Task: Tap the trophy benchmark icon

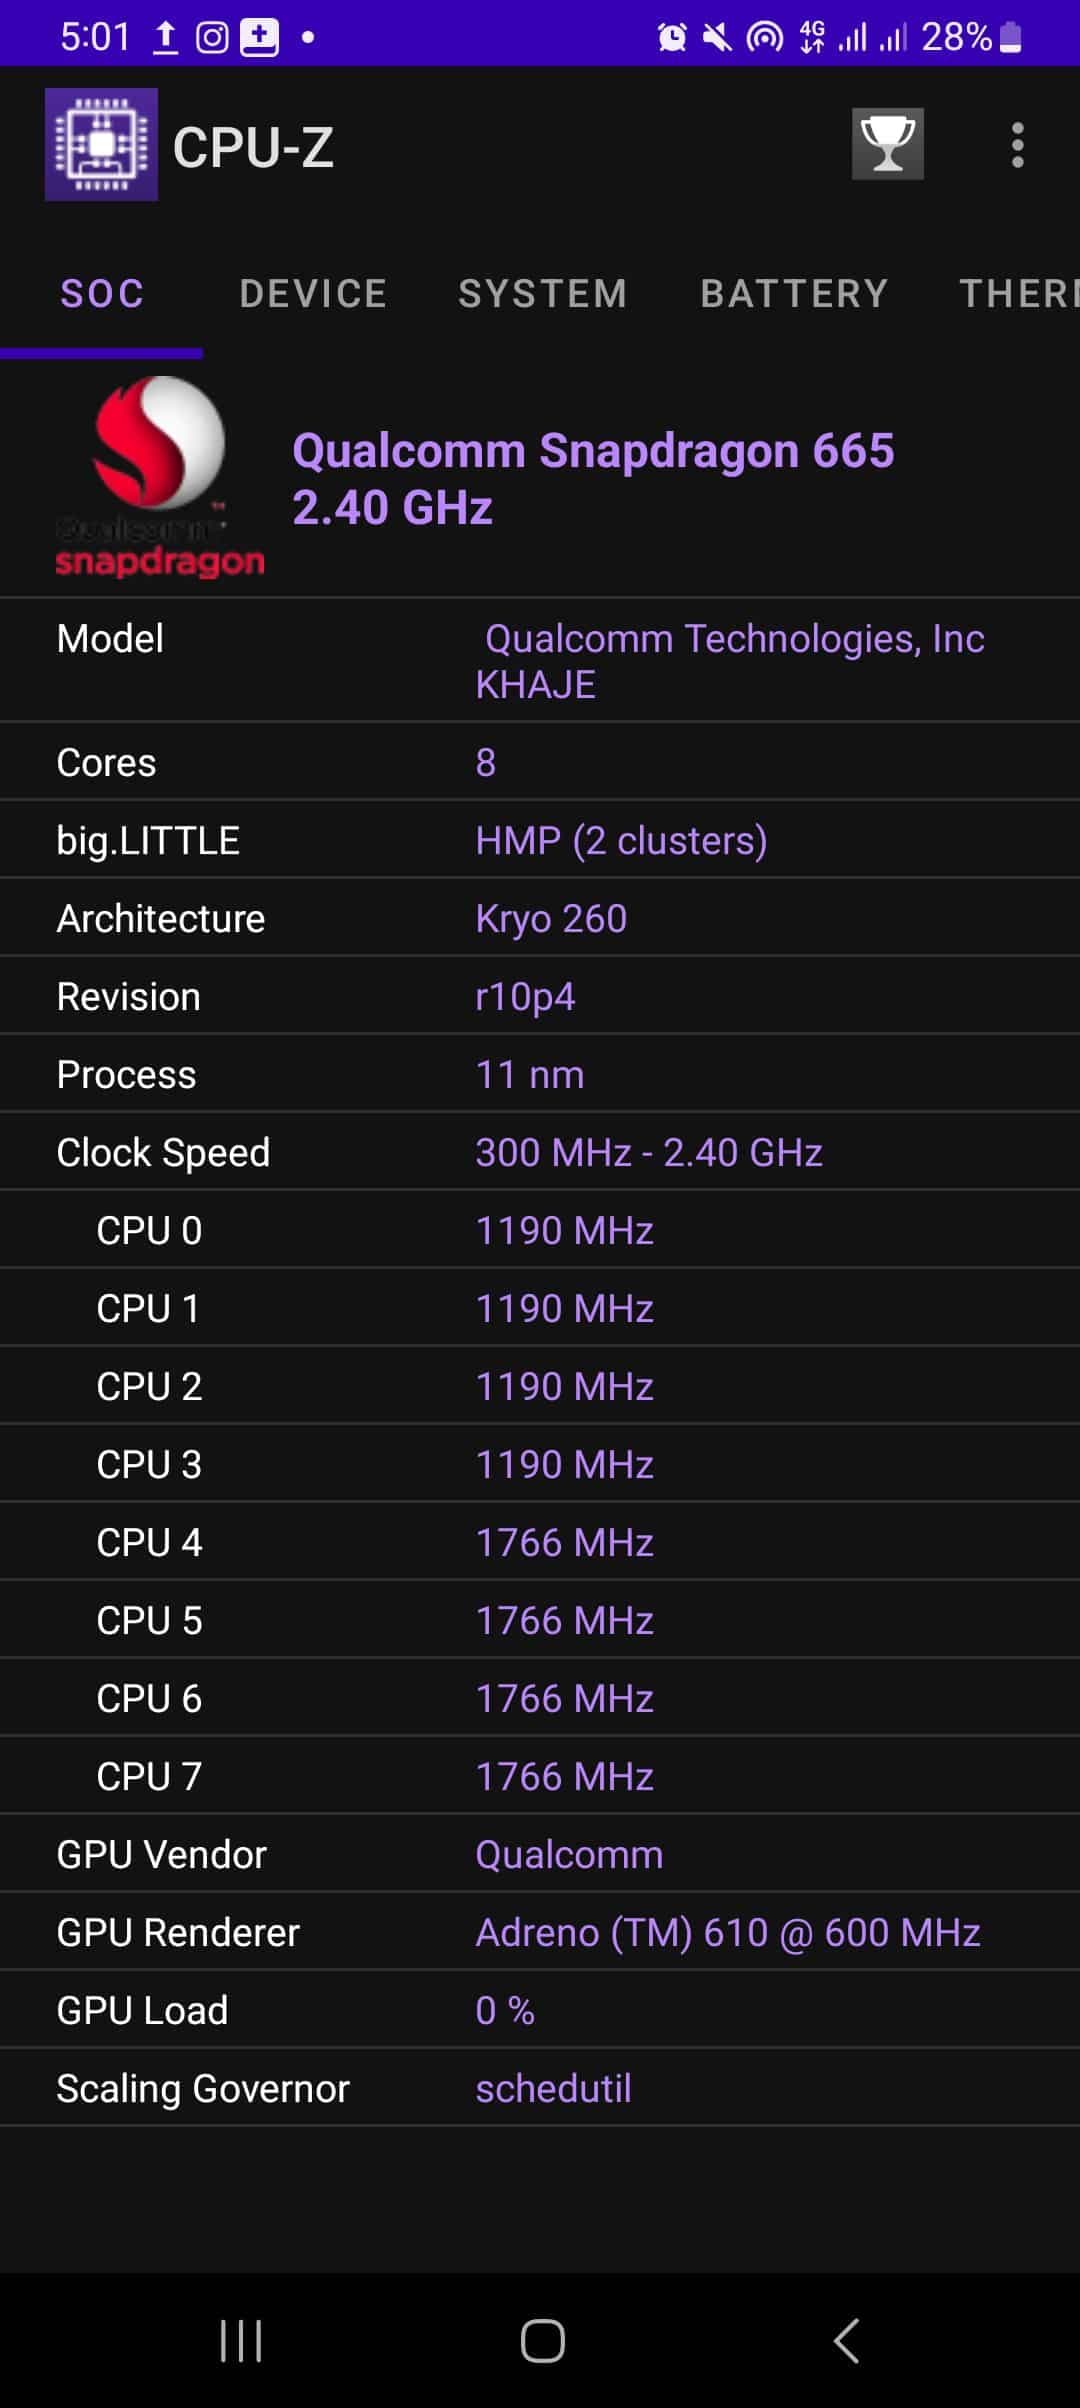Action: (x=887, y=144)
